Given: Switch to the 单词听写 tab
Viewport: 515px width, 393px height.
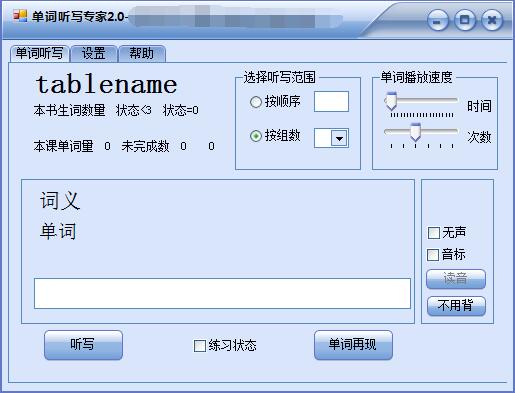Looking at the screenshot, I should [x=40, y=54].
